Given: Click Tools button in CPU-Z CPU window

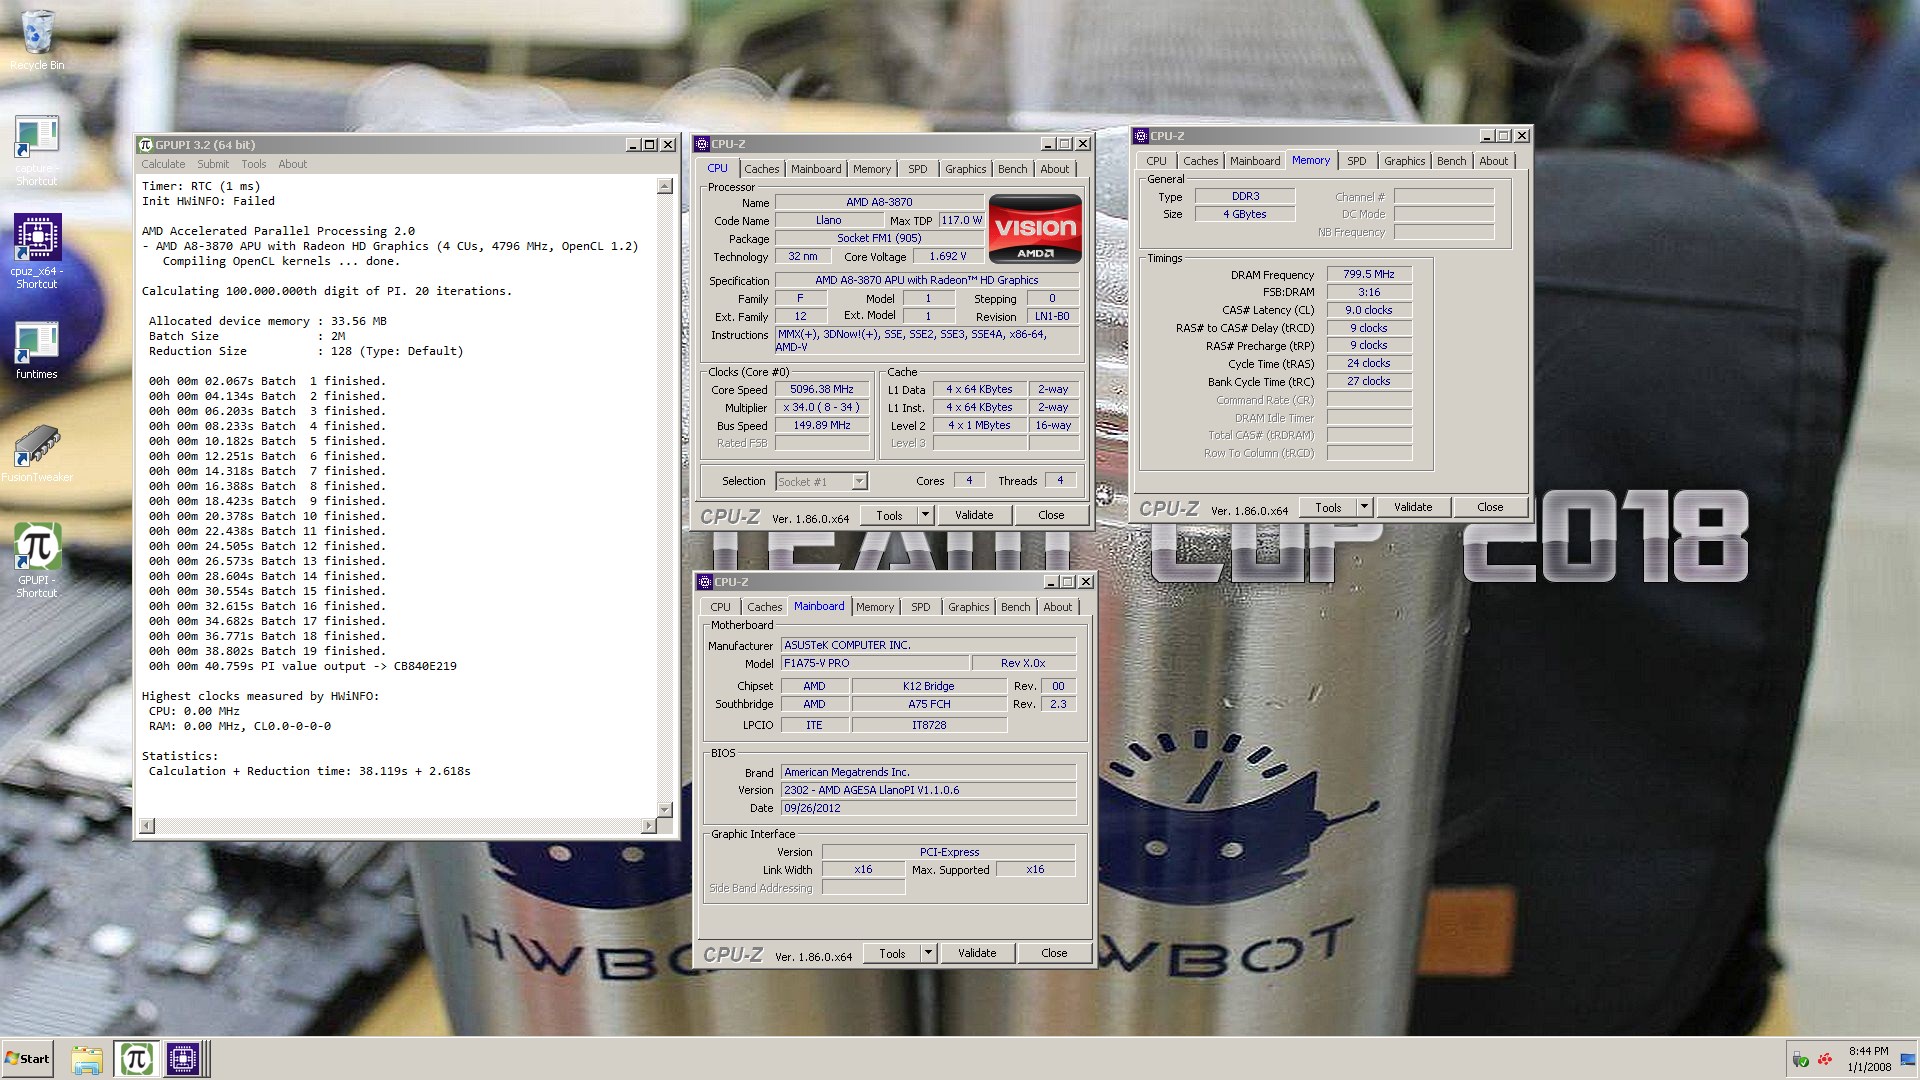Looking at the screenshot, I should [889, 515].
